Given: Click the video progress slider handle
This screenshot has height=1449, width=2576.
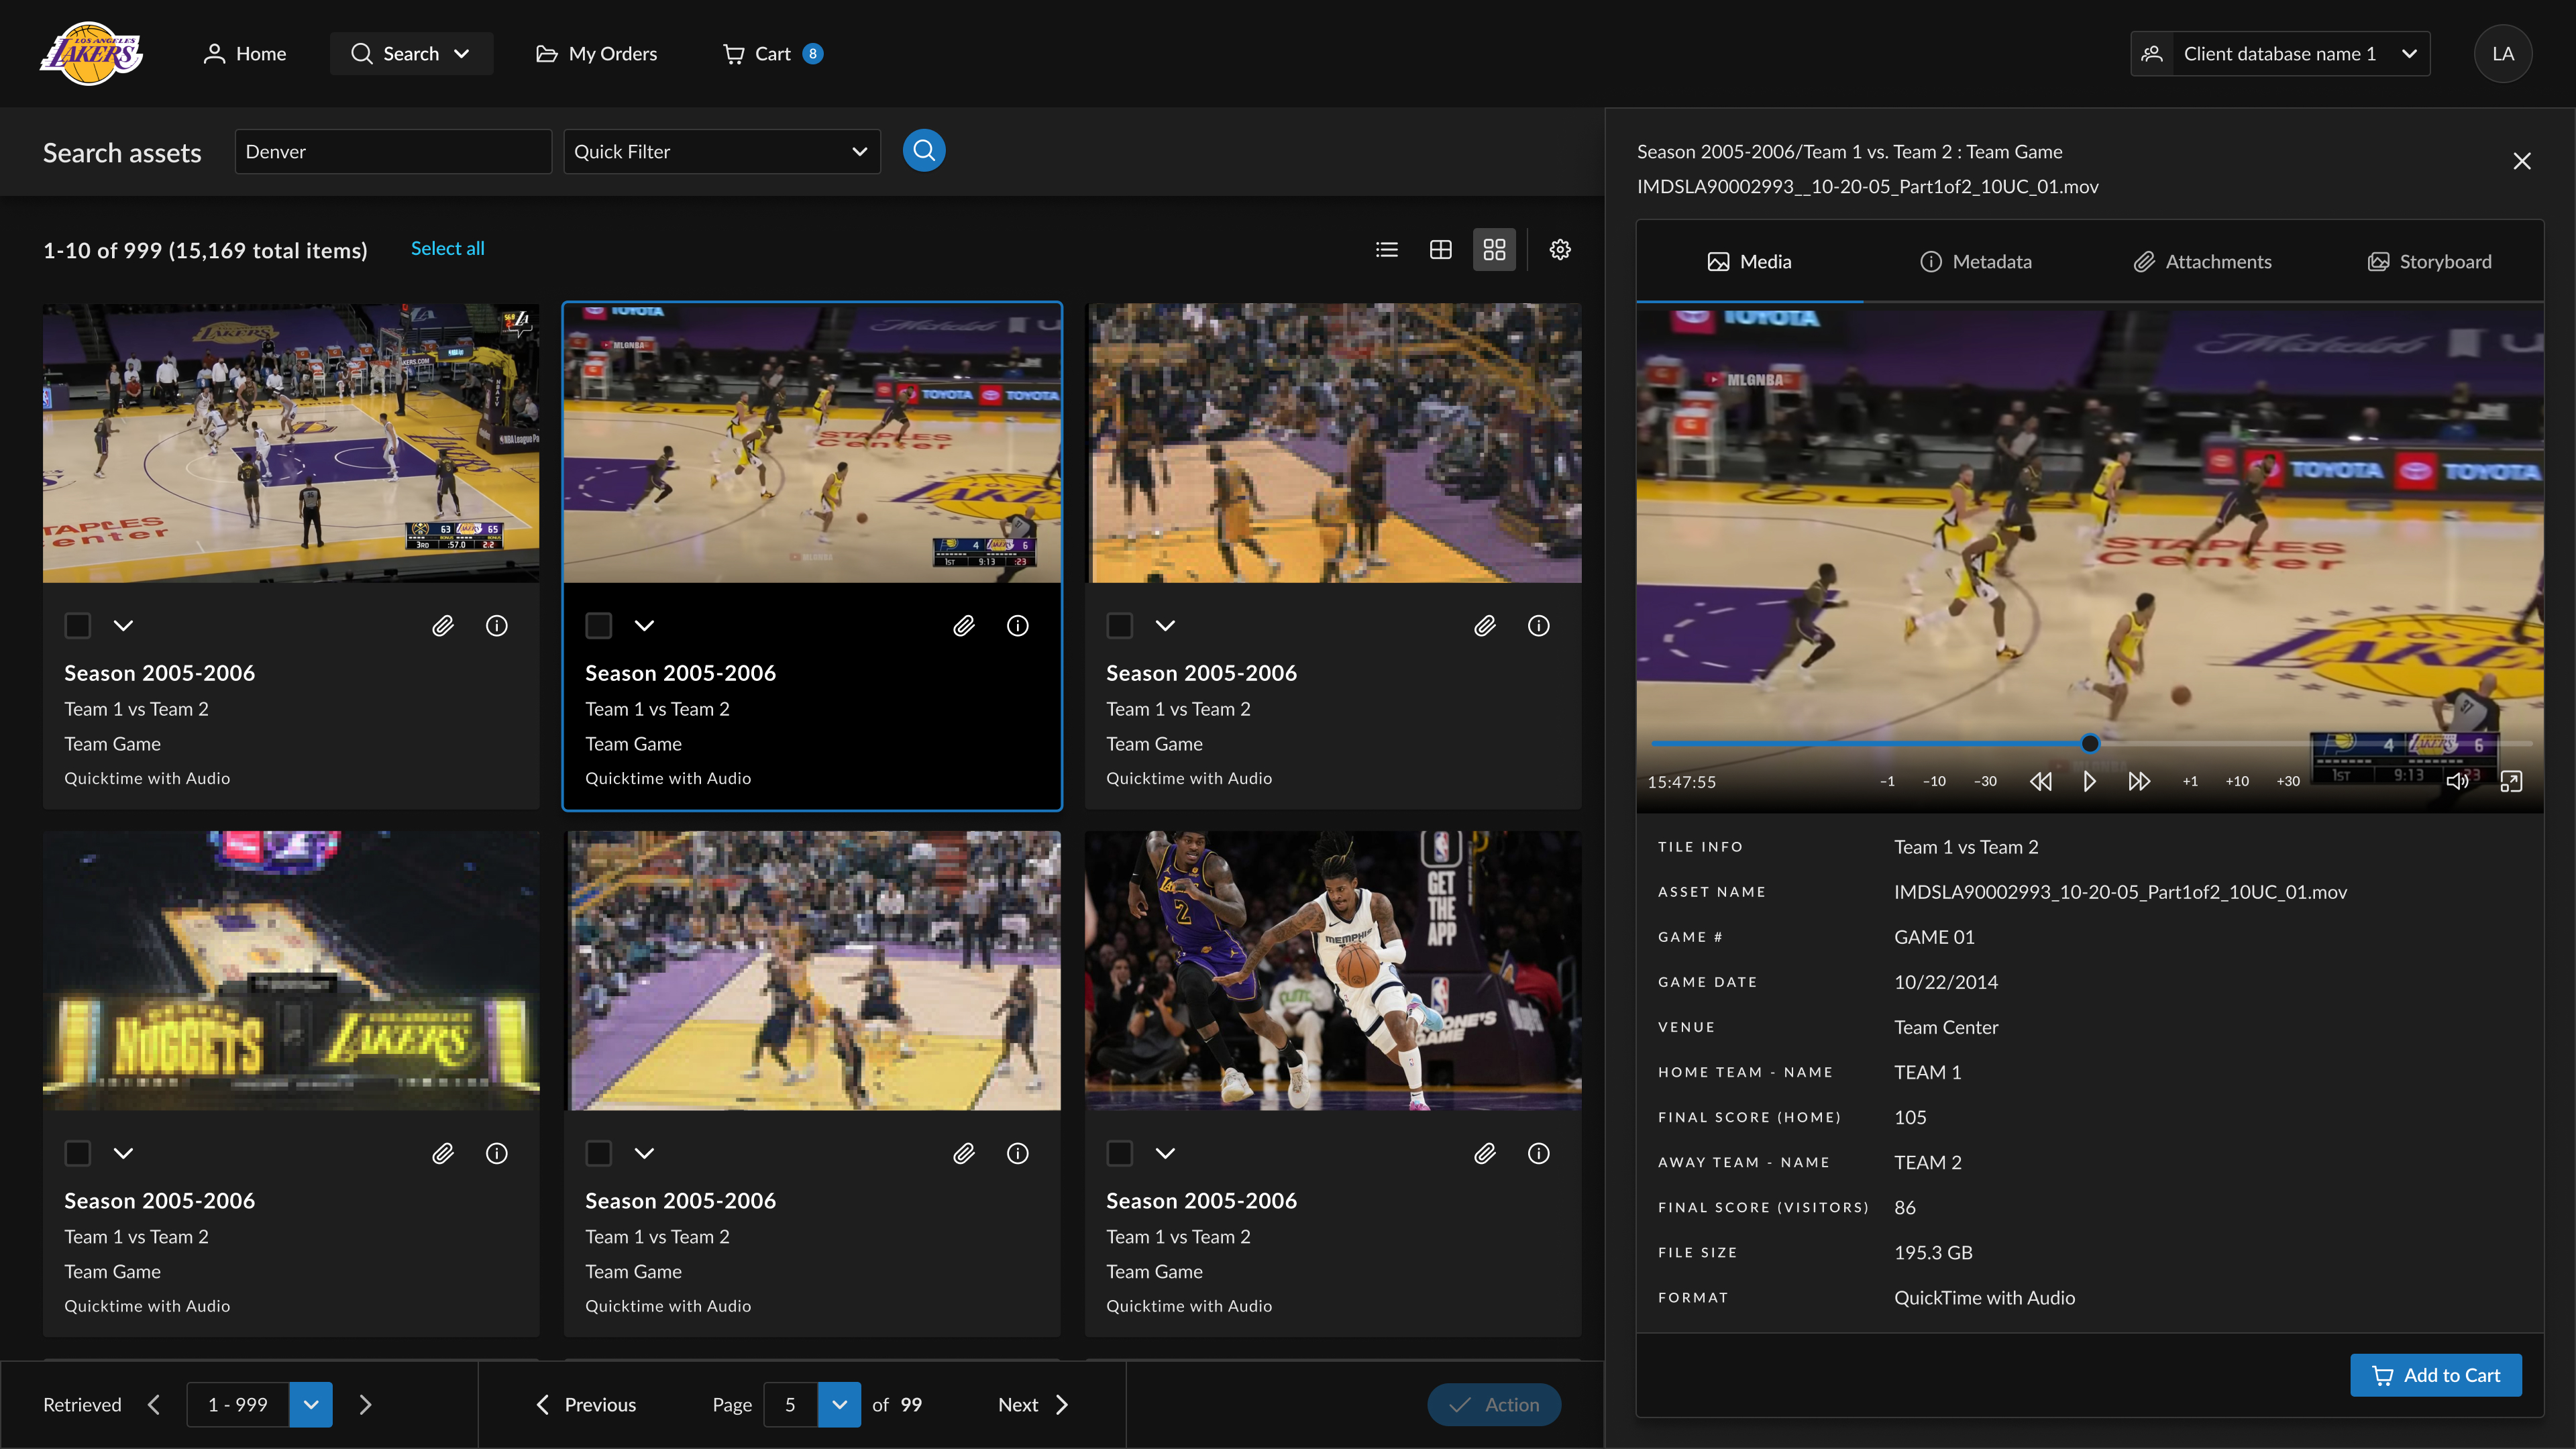Looking at the screenshot, I should tap(2089, 743).
